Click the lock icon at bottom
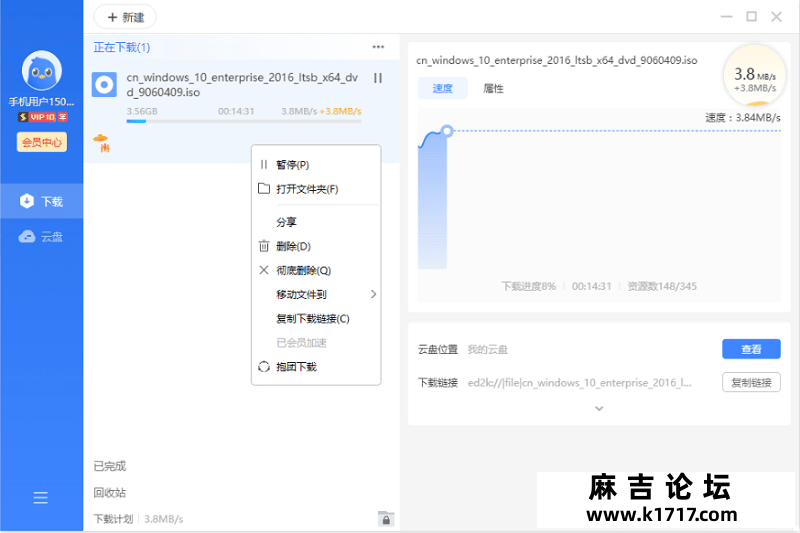800x533 pixels. coord(386,519)
